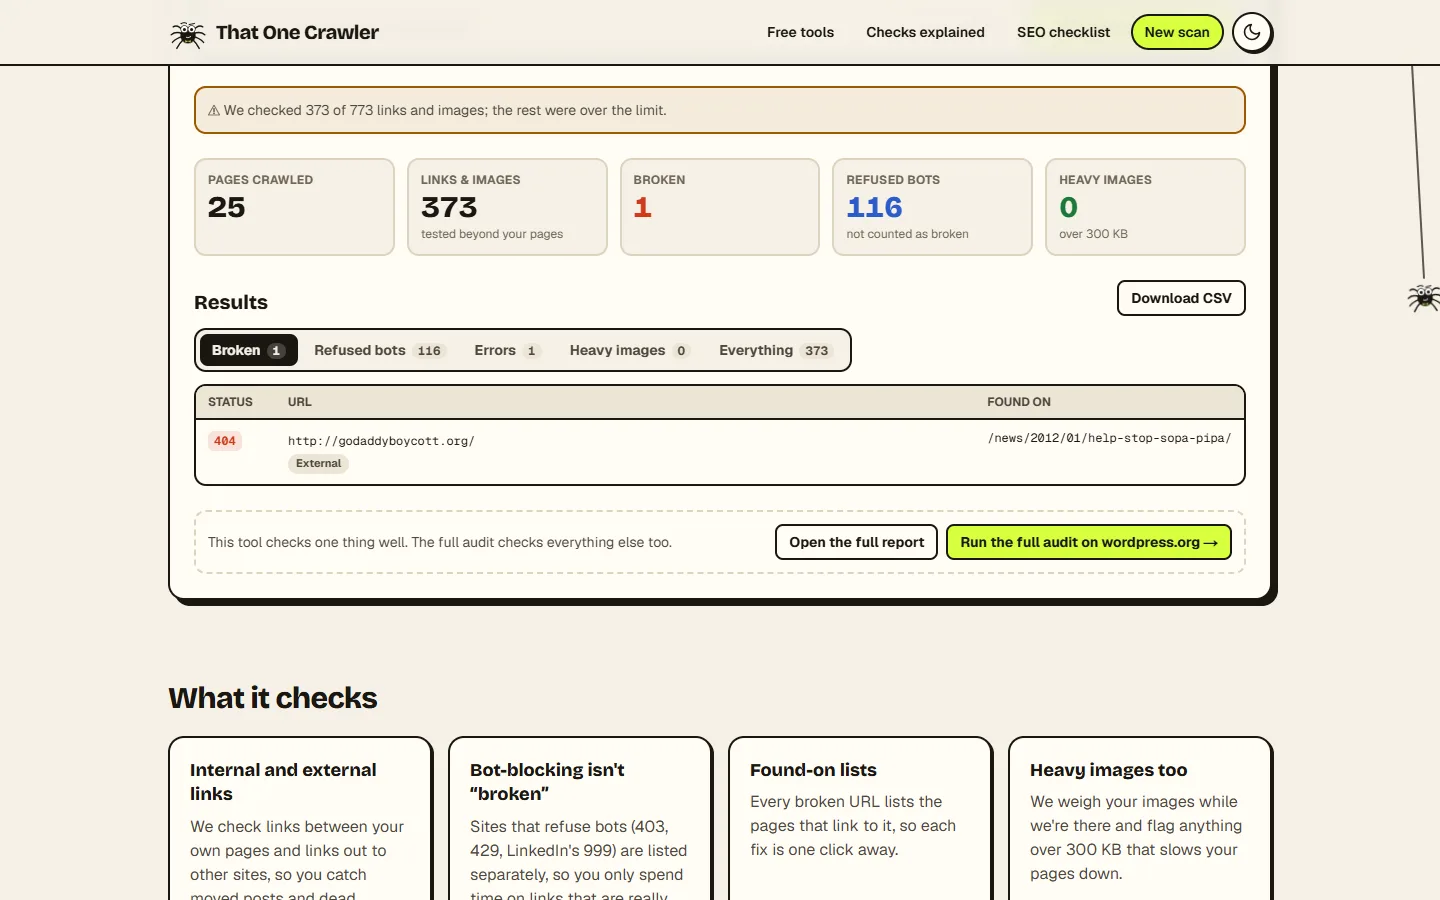Viewport: 1440px width, 900px height.
Task: Open the full report
Action: click(x=856, y=542)
